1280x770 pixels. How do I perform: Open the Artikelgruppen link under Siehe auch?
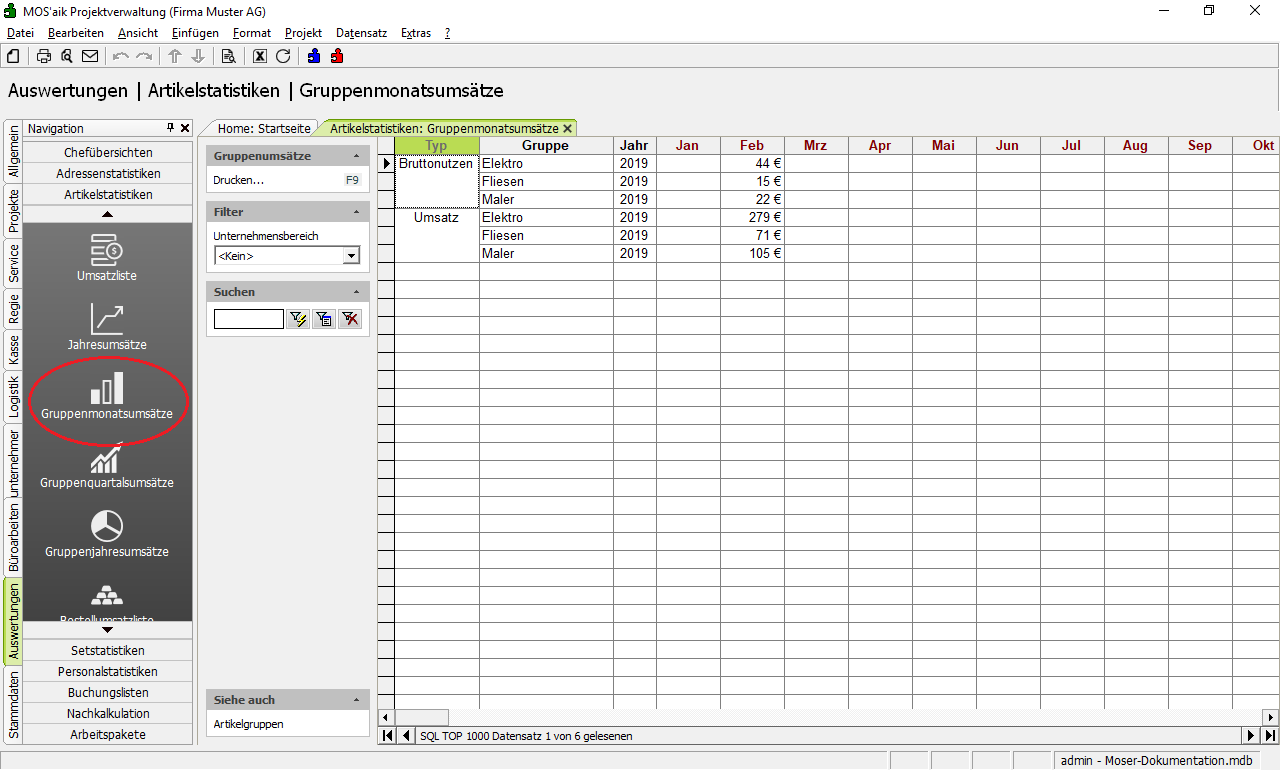249,724
